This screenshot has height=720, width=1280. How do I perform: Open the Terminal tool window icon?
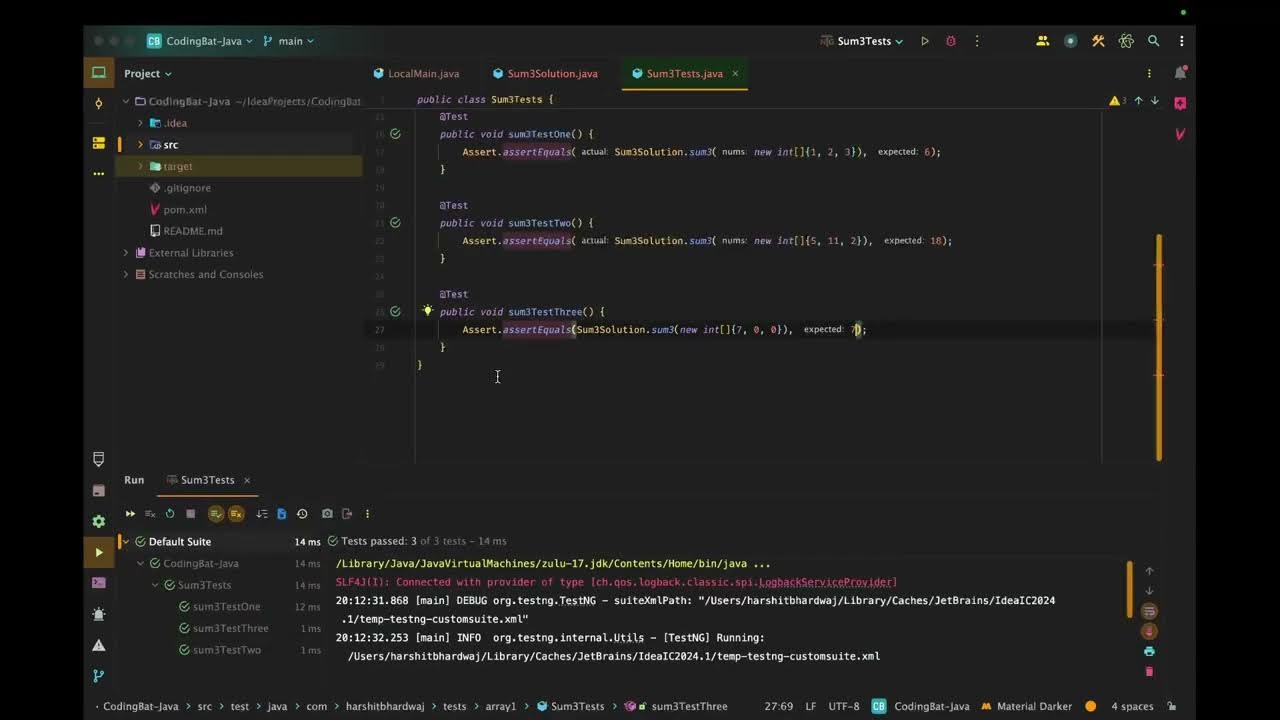[98, 582]
